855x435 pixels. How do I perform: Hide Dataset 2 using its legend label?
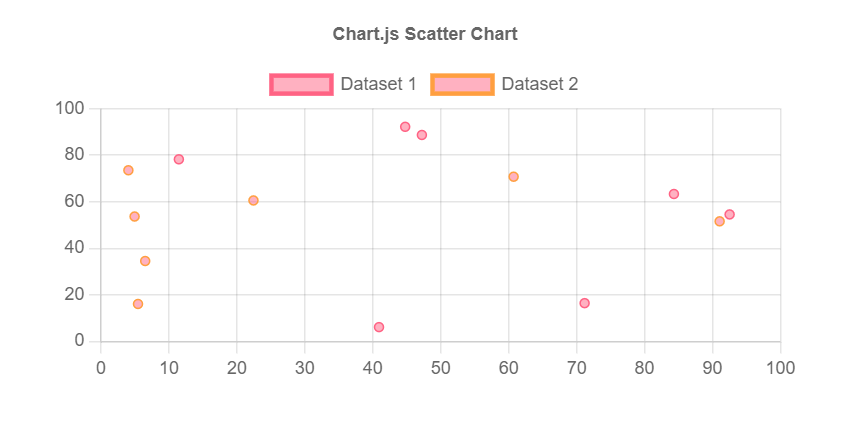[x=539, y=84]
